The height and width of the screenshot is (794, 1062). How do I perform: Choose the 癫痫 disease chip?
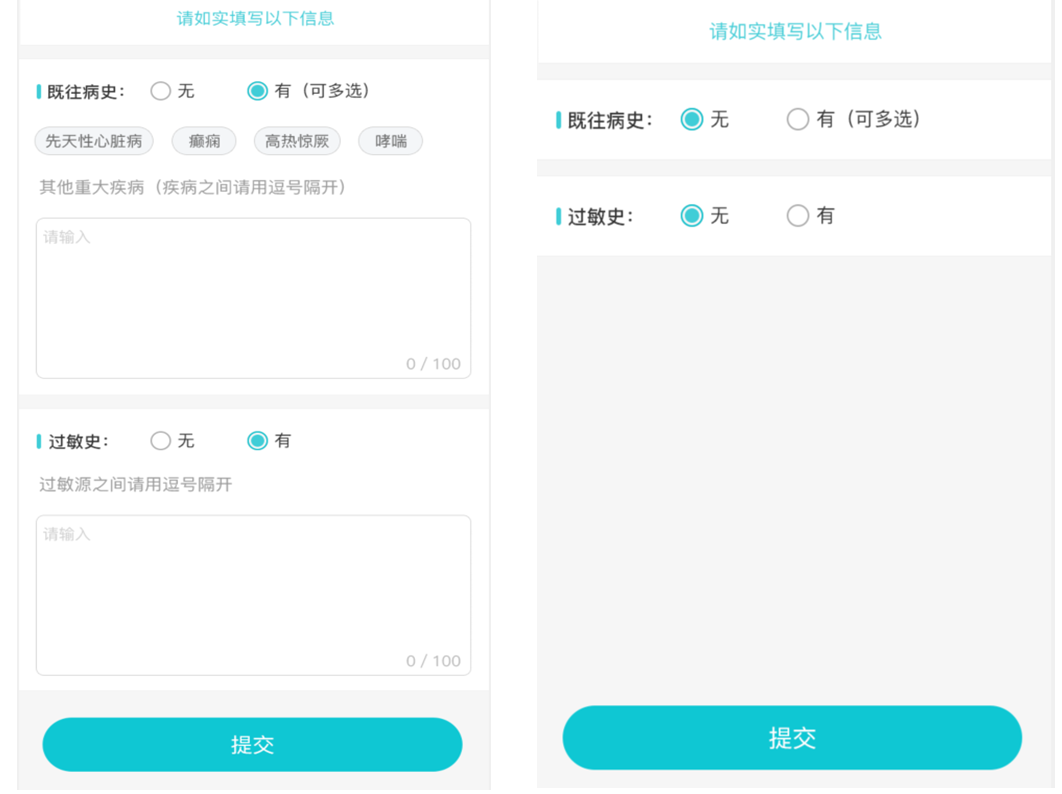[x=204, y=141]
